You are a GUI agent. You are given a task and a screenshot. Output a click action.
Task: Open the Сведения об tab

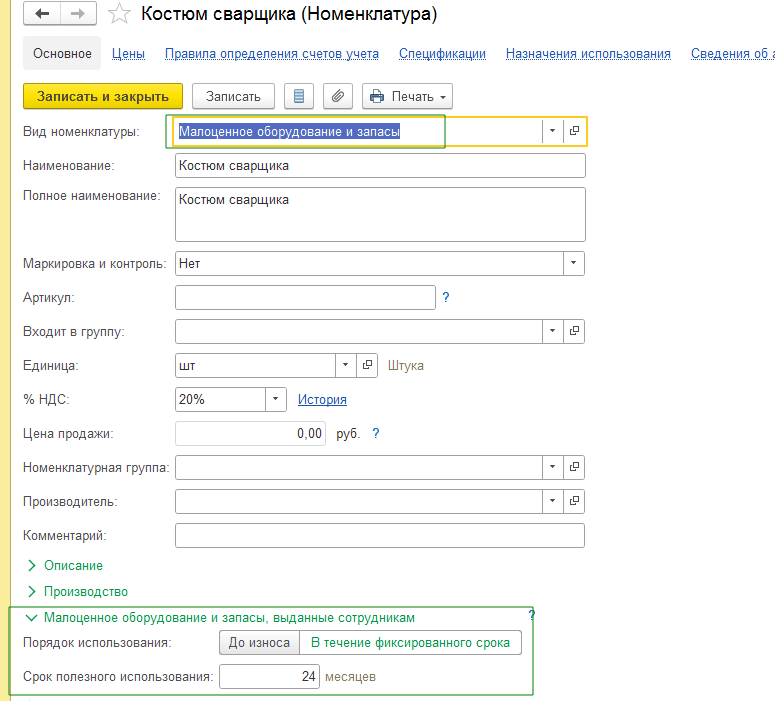(732, 53)
